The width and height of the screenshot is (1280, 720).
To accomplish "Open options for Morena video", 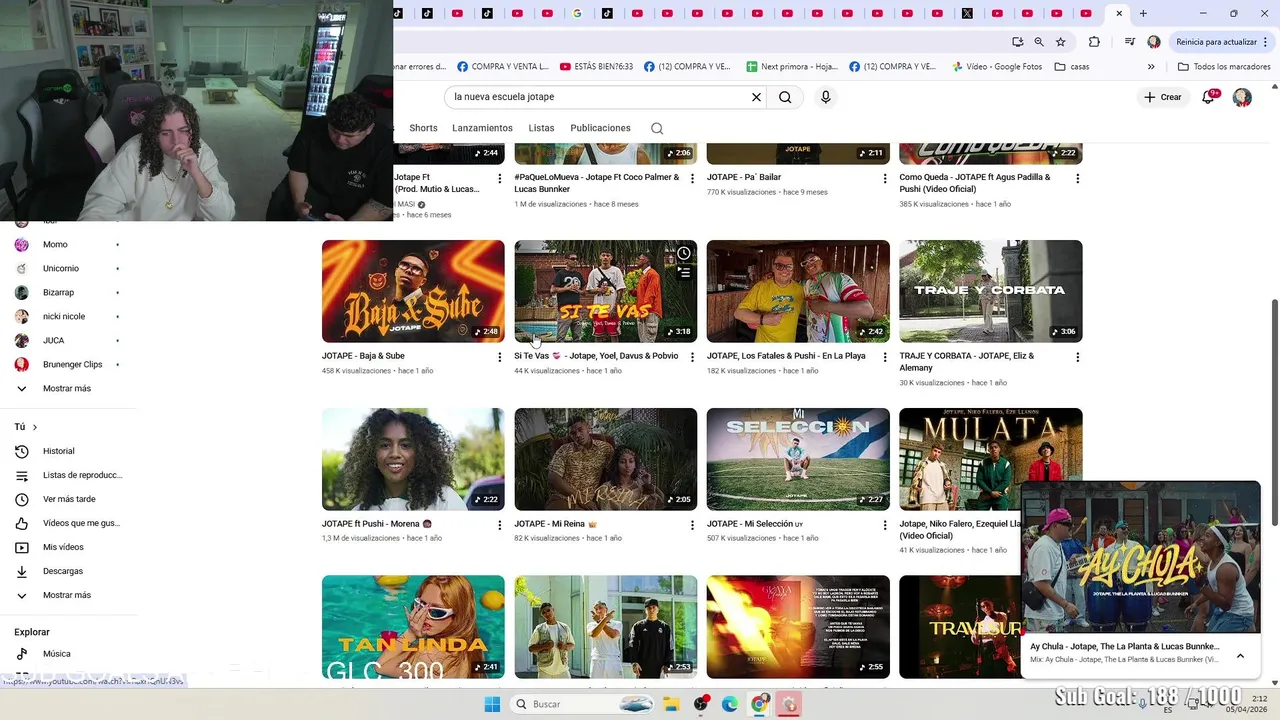I will click(x=499, y=525).
